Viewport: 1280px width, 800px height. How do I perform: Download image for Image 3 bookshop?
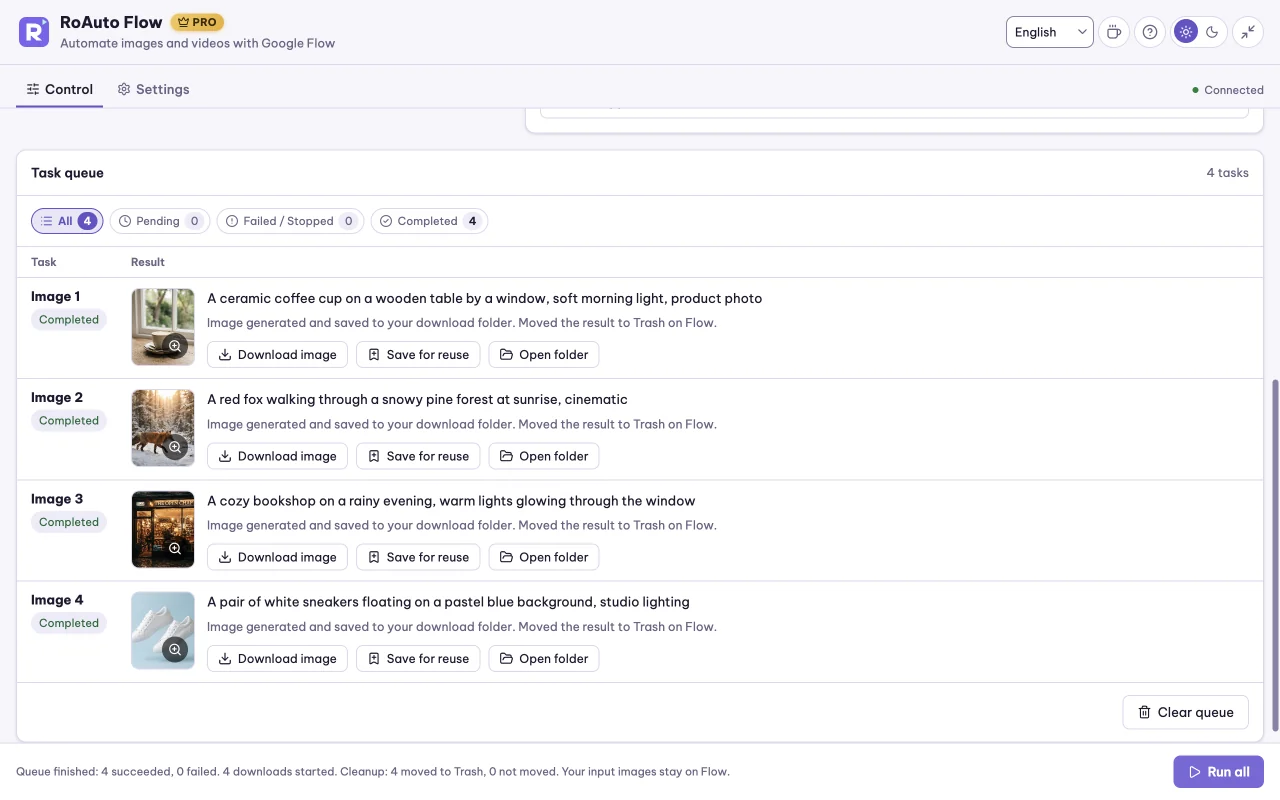pos(278,557)
